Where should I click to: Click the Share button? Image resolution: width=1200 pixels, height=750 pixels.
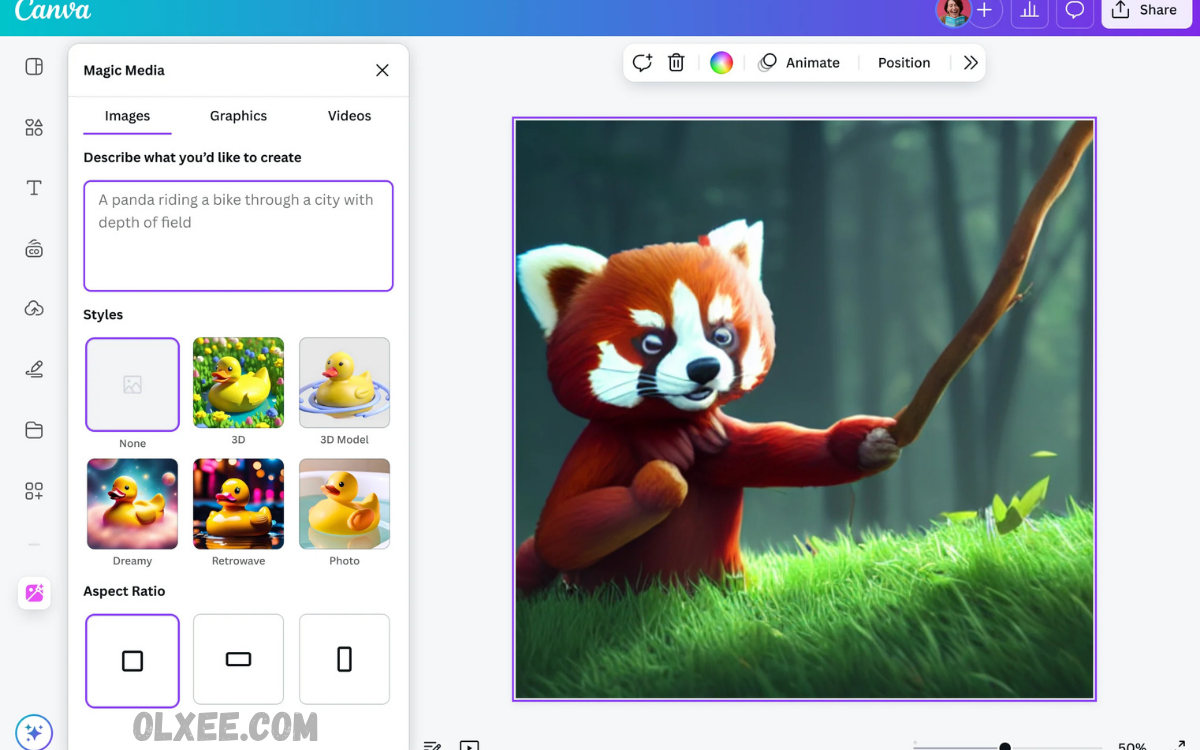coord(1146,11)
